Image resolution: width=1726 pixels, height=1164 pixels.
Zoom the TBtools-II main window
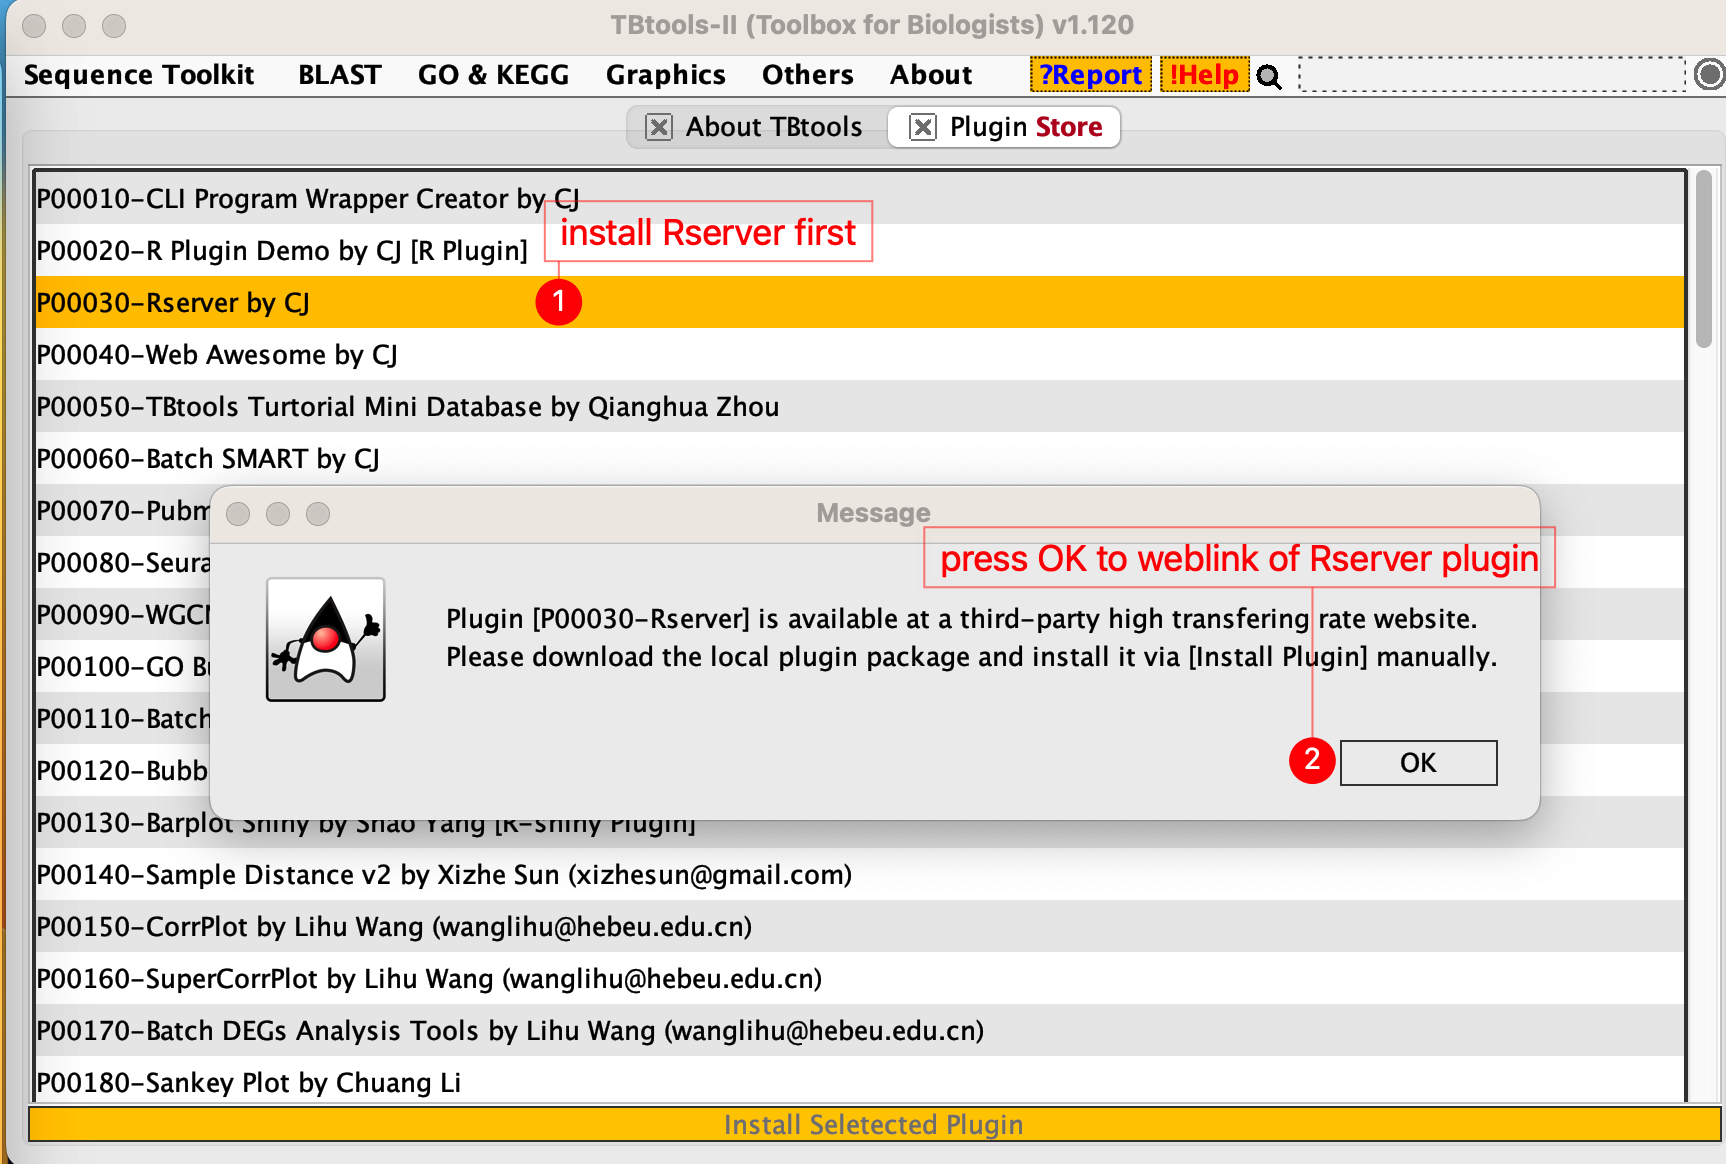pos(114,26)
